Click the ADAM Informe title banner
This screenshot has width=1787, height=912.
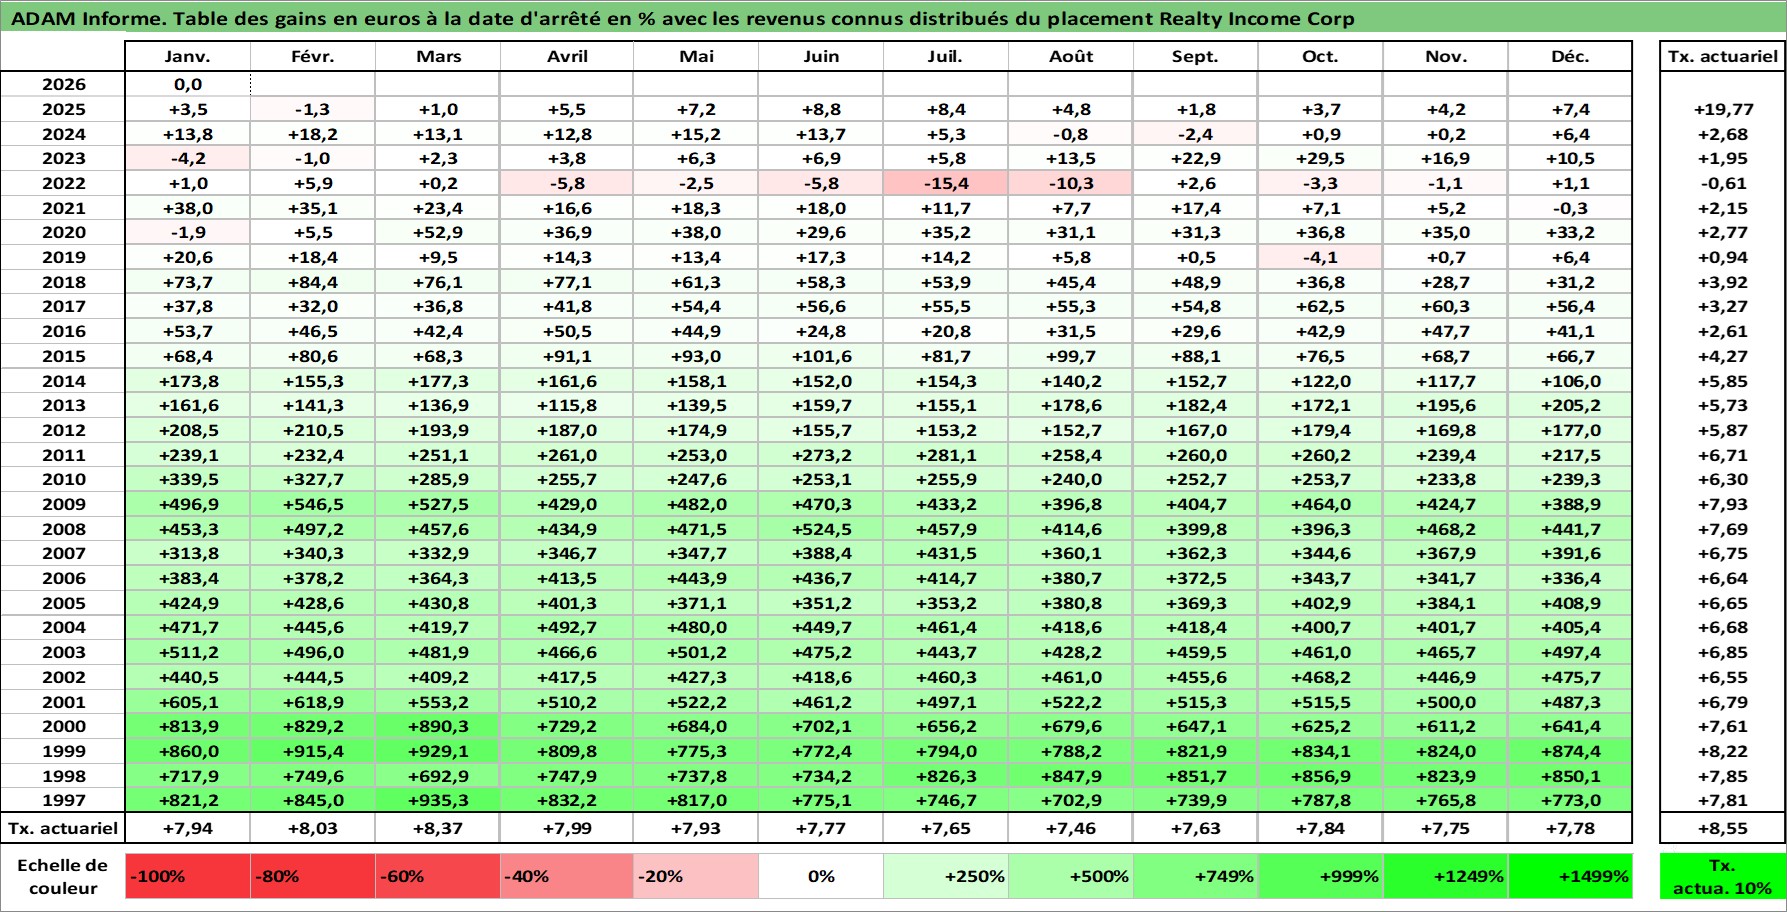(x=893, y=18)
